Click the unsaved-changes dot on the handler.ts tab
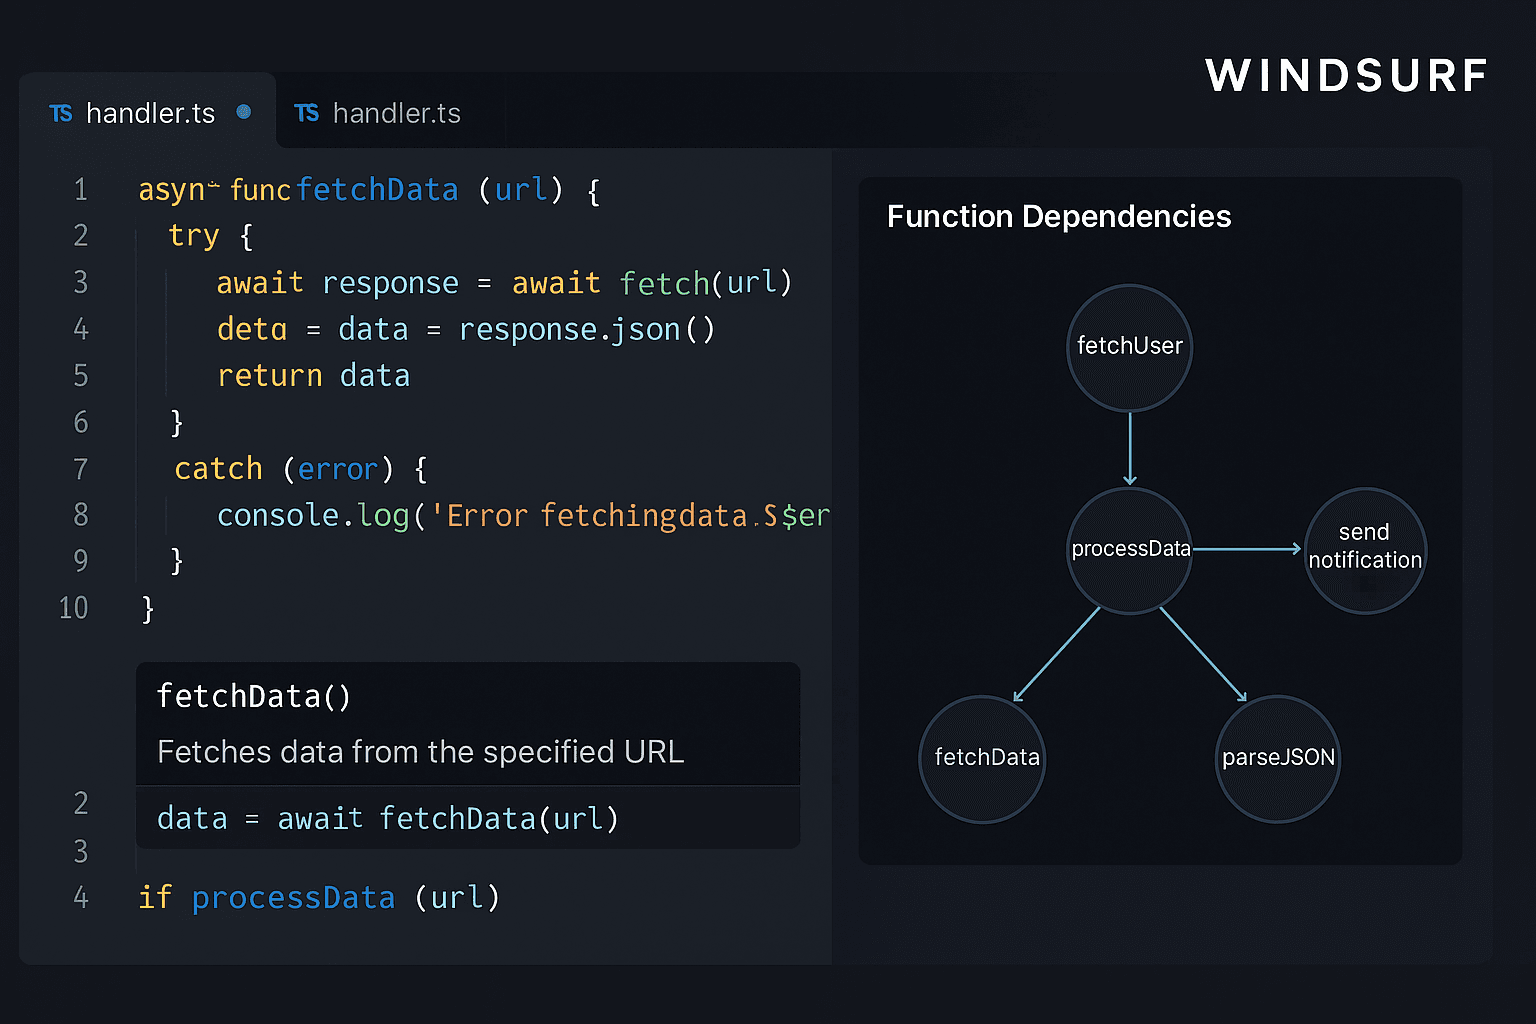This screenshot has width=1536, height=1024. 244,112
